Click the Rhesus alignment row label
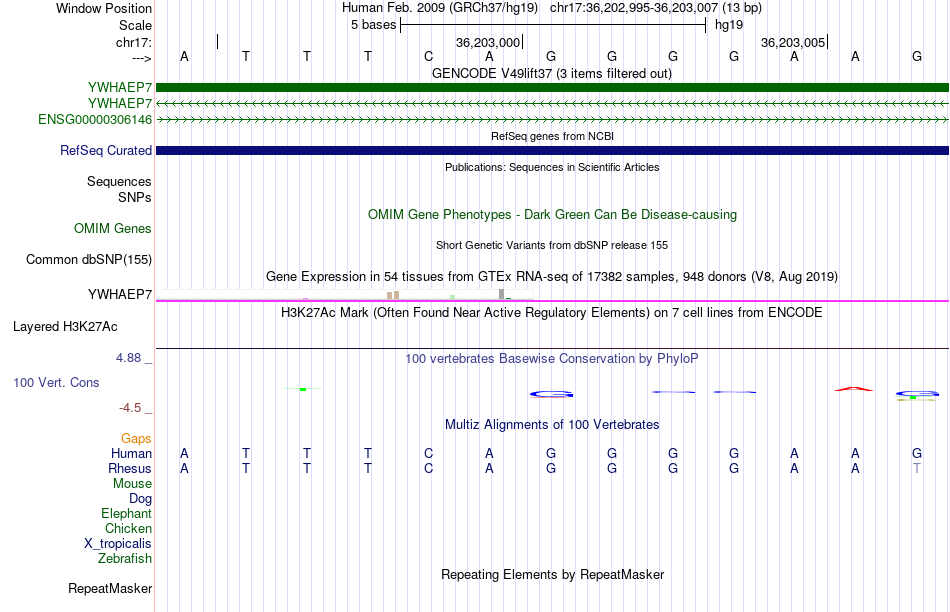This screenshot has width=950, height=612. [x=130, y=468]
